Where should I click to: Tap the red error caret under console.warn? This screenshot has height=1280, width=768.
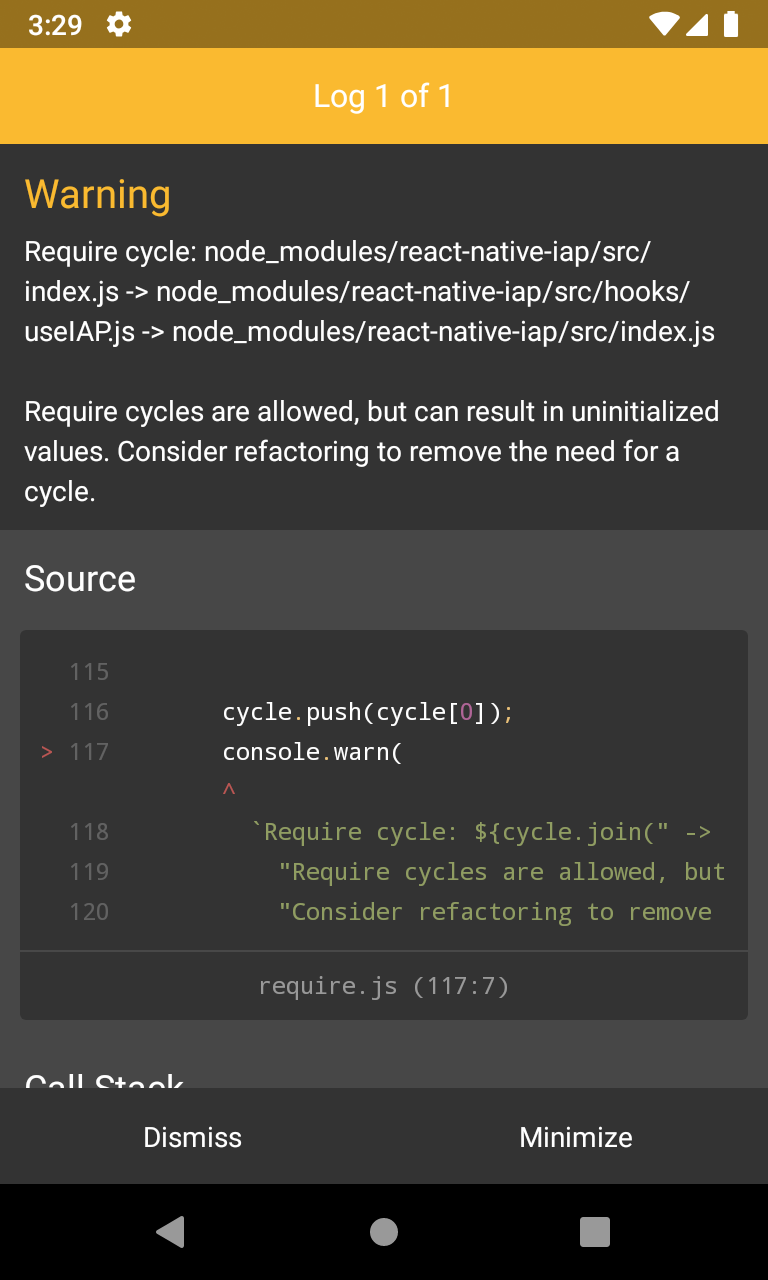pos(229,790)
